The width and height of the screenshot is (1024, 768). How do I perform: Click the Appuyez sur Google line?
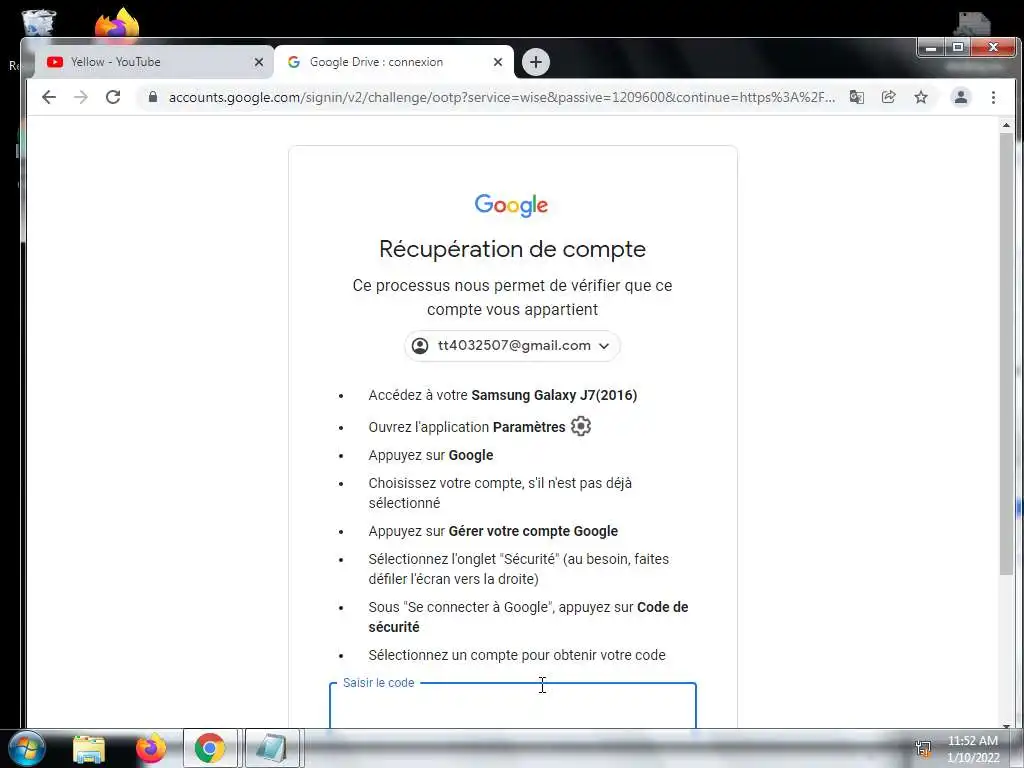pos(430,455)
